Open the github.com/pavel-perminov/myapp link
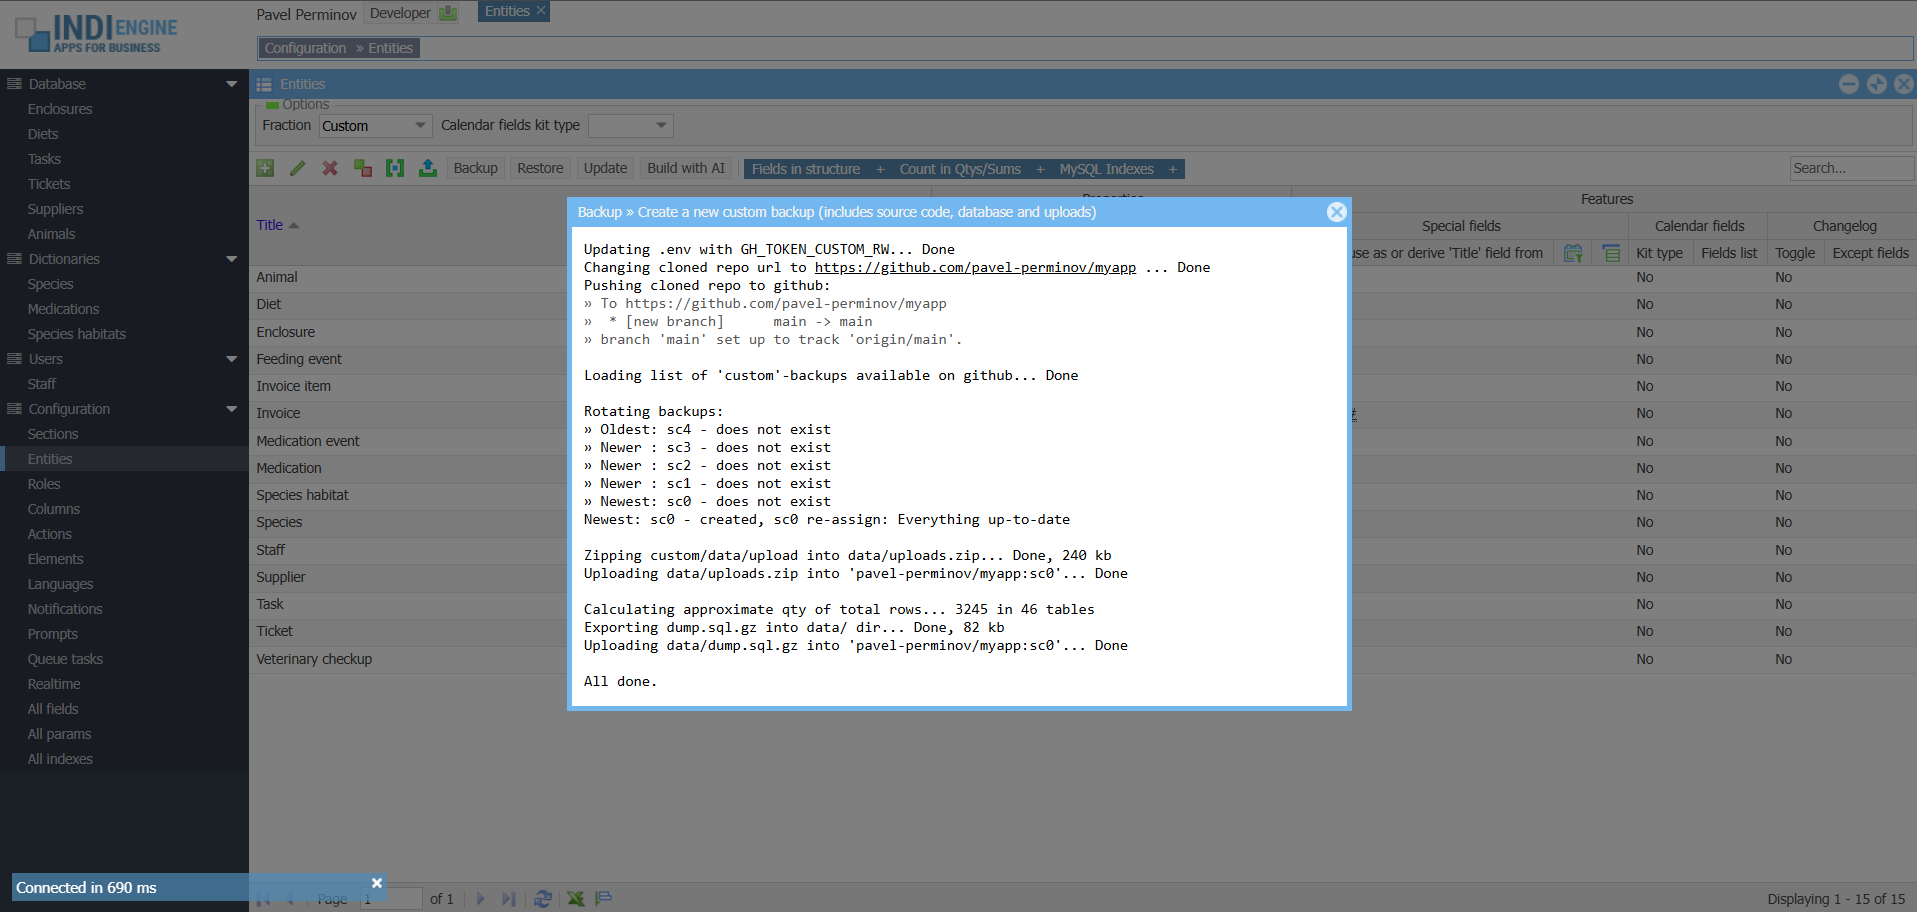The image size is (1917, 912). pos(974,267)
